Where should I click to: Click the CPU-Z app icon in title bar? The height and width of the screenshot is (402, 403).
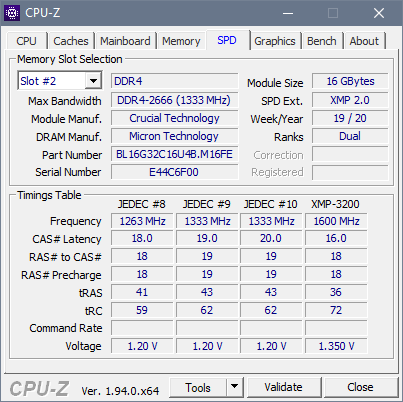tap(12, 13)
